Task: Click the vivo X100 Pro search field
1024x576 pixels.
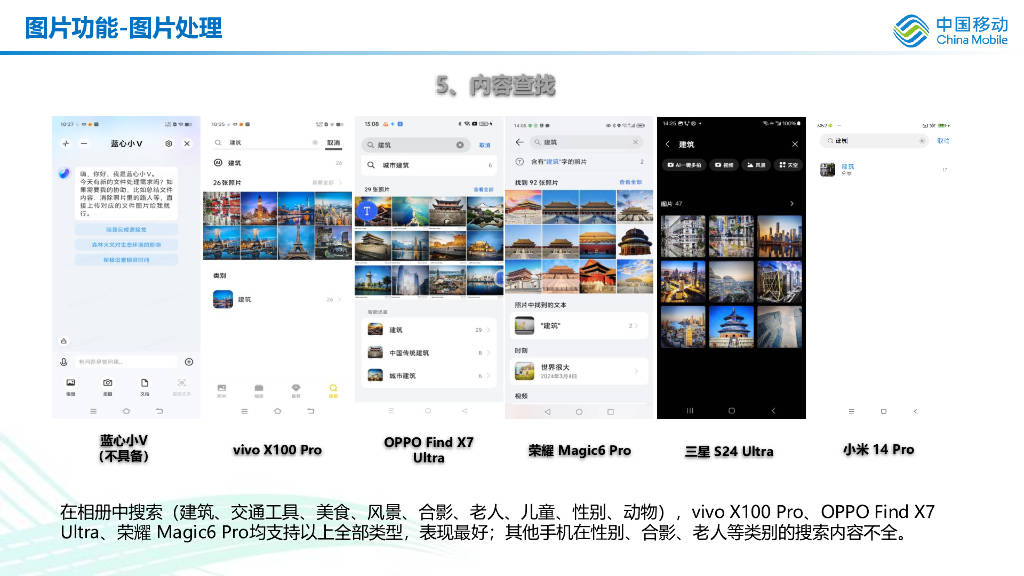Action: tap(266, 142)
